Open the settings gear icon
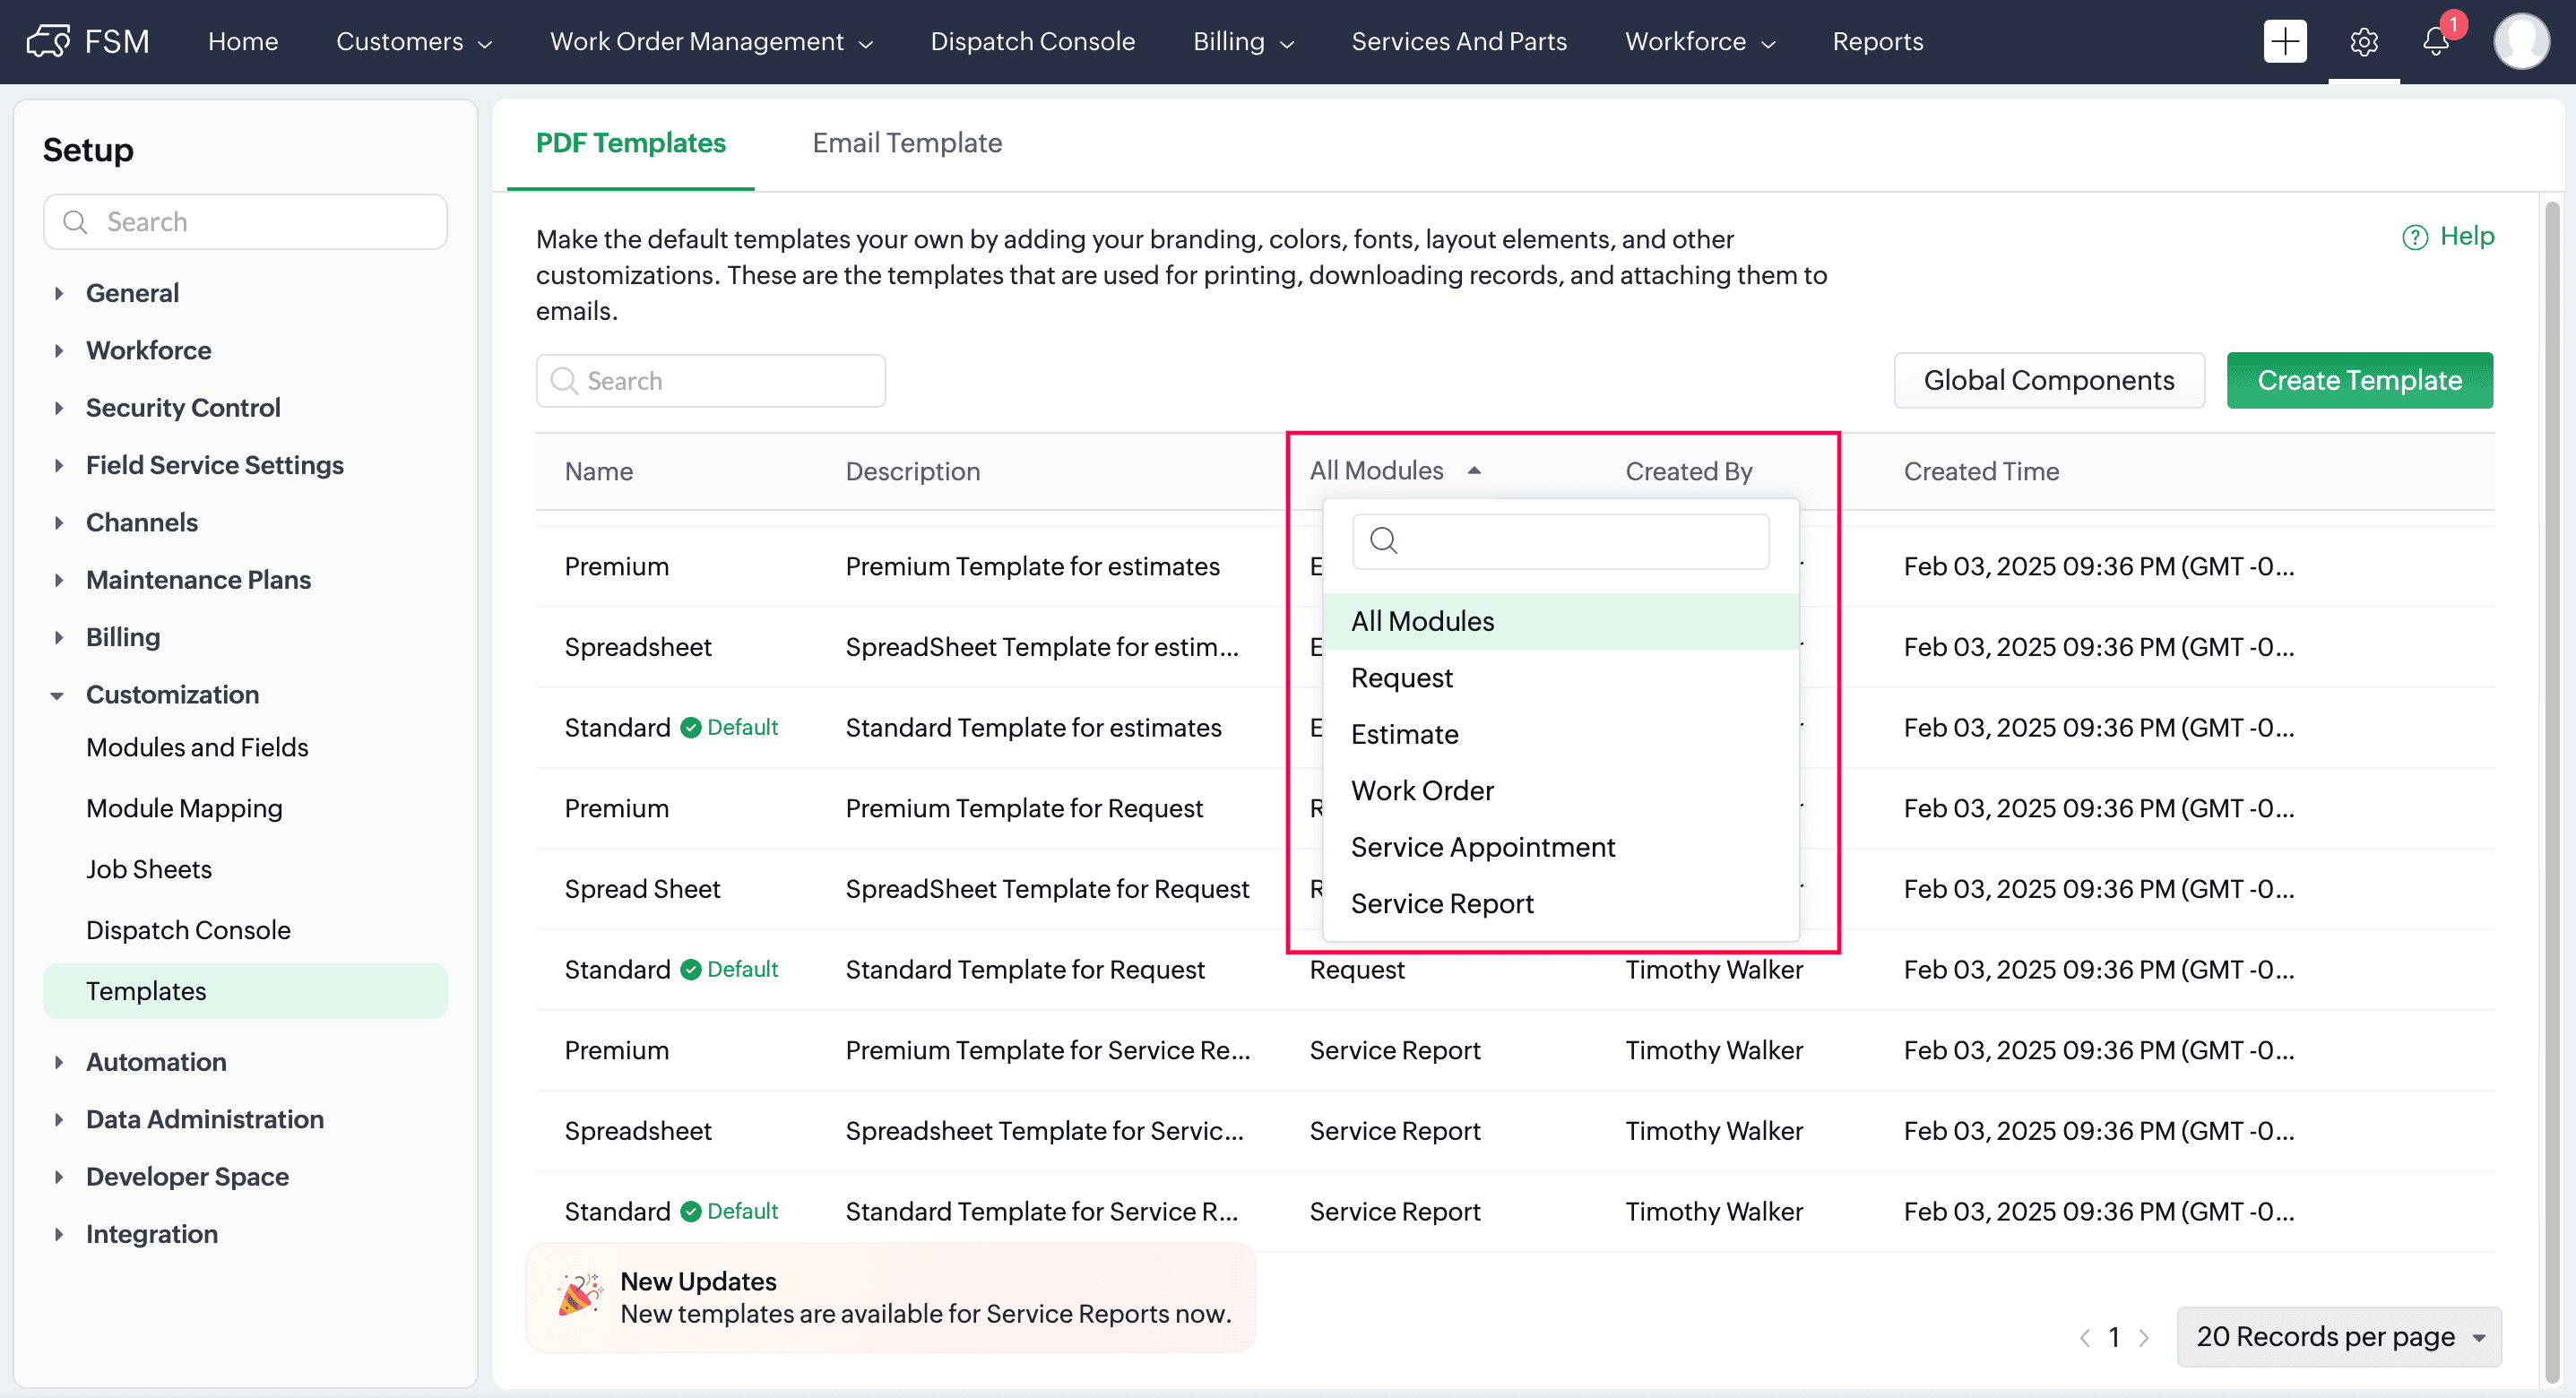This screenshot has height=1398, width=2576. [2363, 42]
